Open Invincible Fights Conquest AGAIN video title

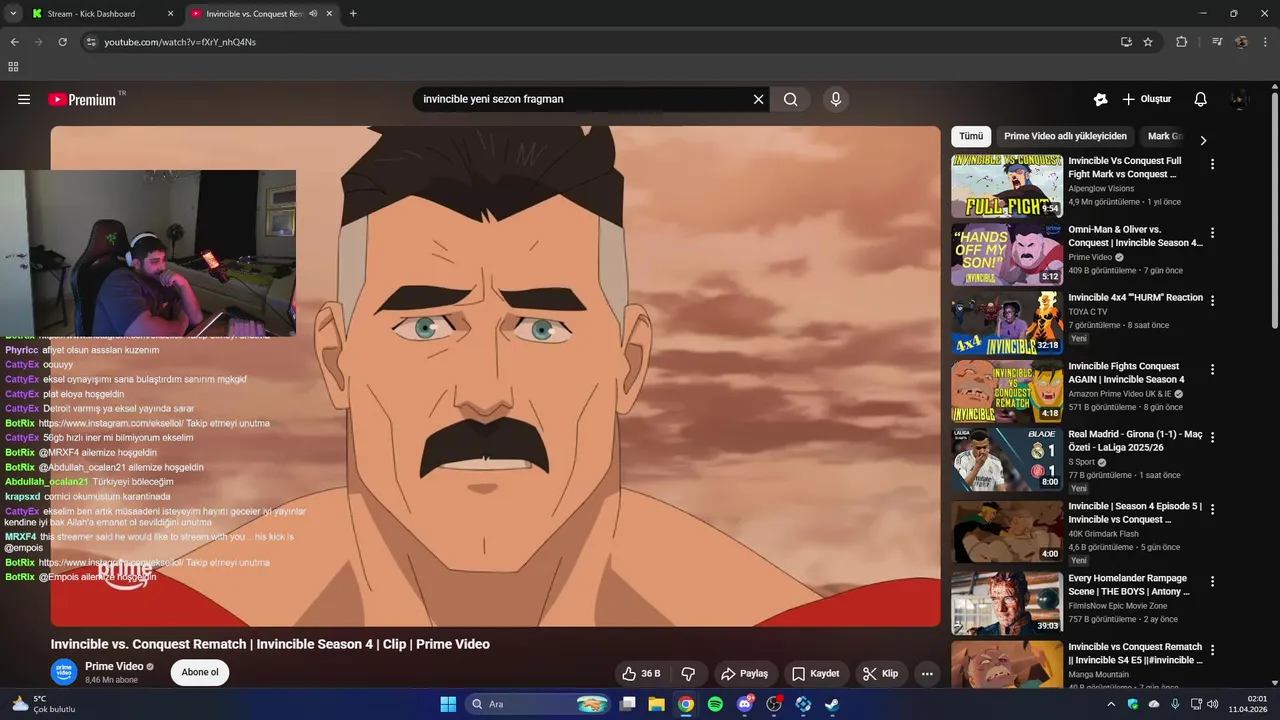[x=1126, y=373]
